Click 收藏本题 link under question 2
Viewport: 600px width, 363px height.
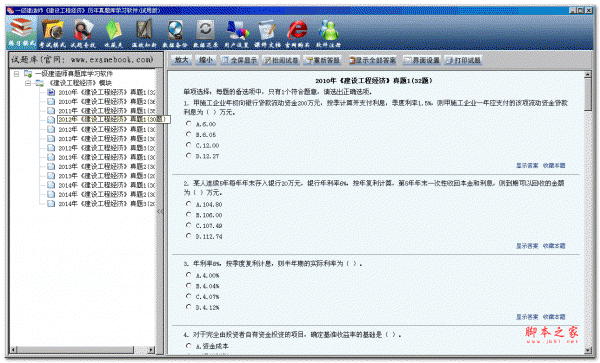point(554,246)
